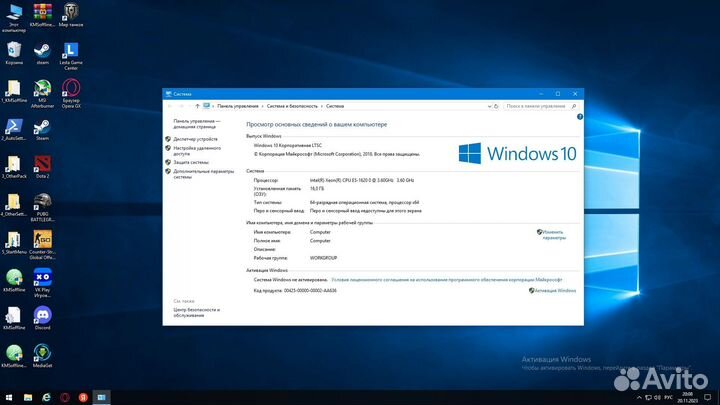
Task: Open the Windows Start menu
Action: click(x=9, y=397)
